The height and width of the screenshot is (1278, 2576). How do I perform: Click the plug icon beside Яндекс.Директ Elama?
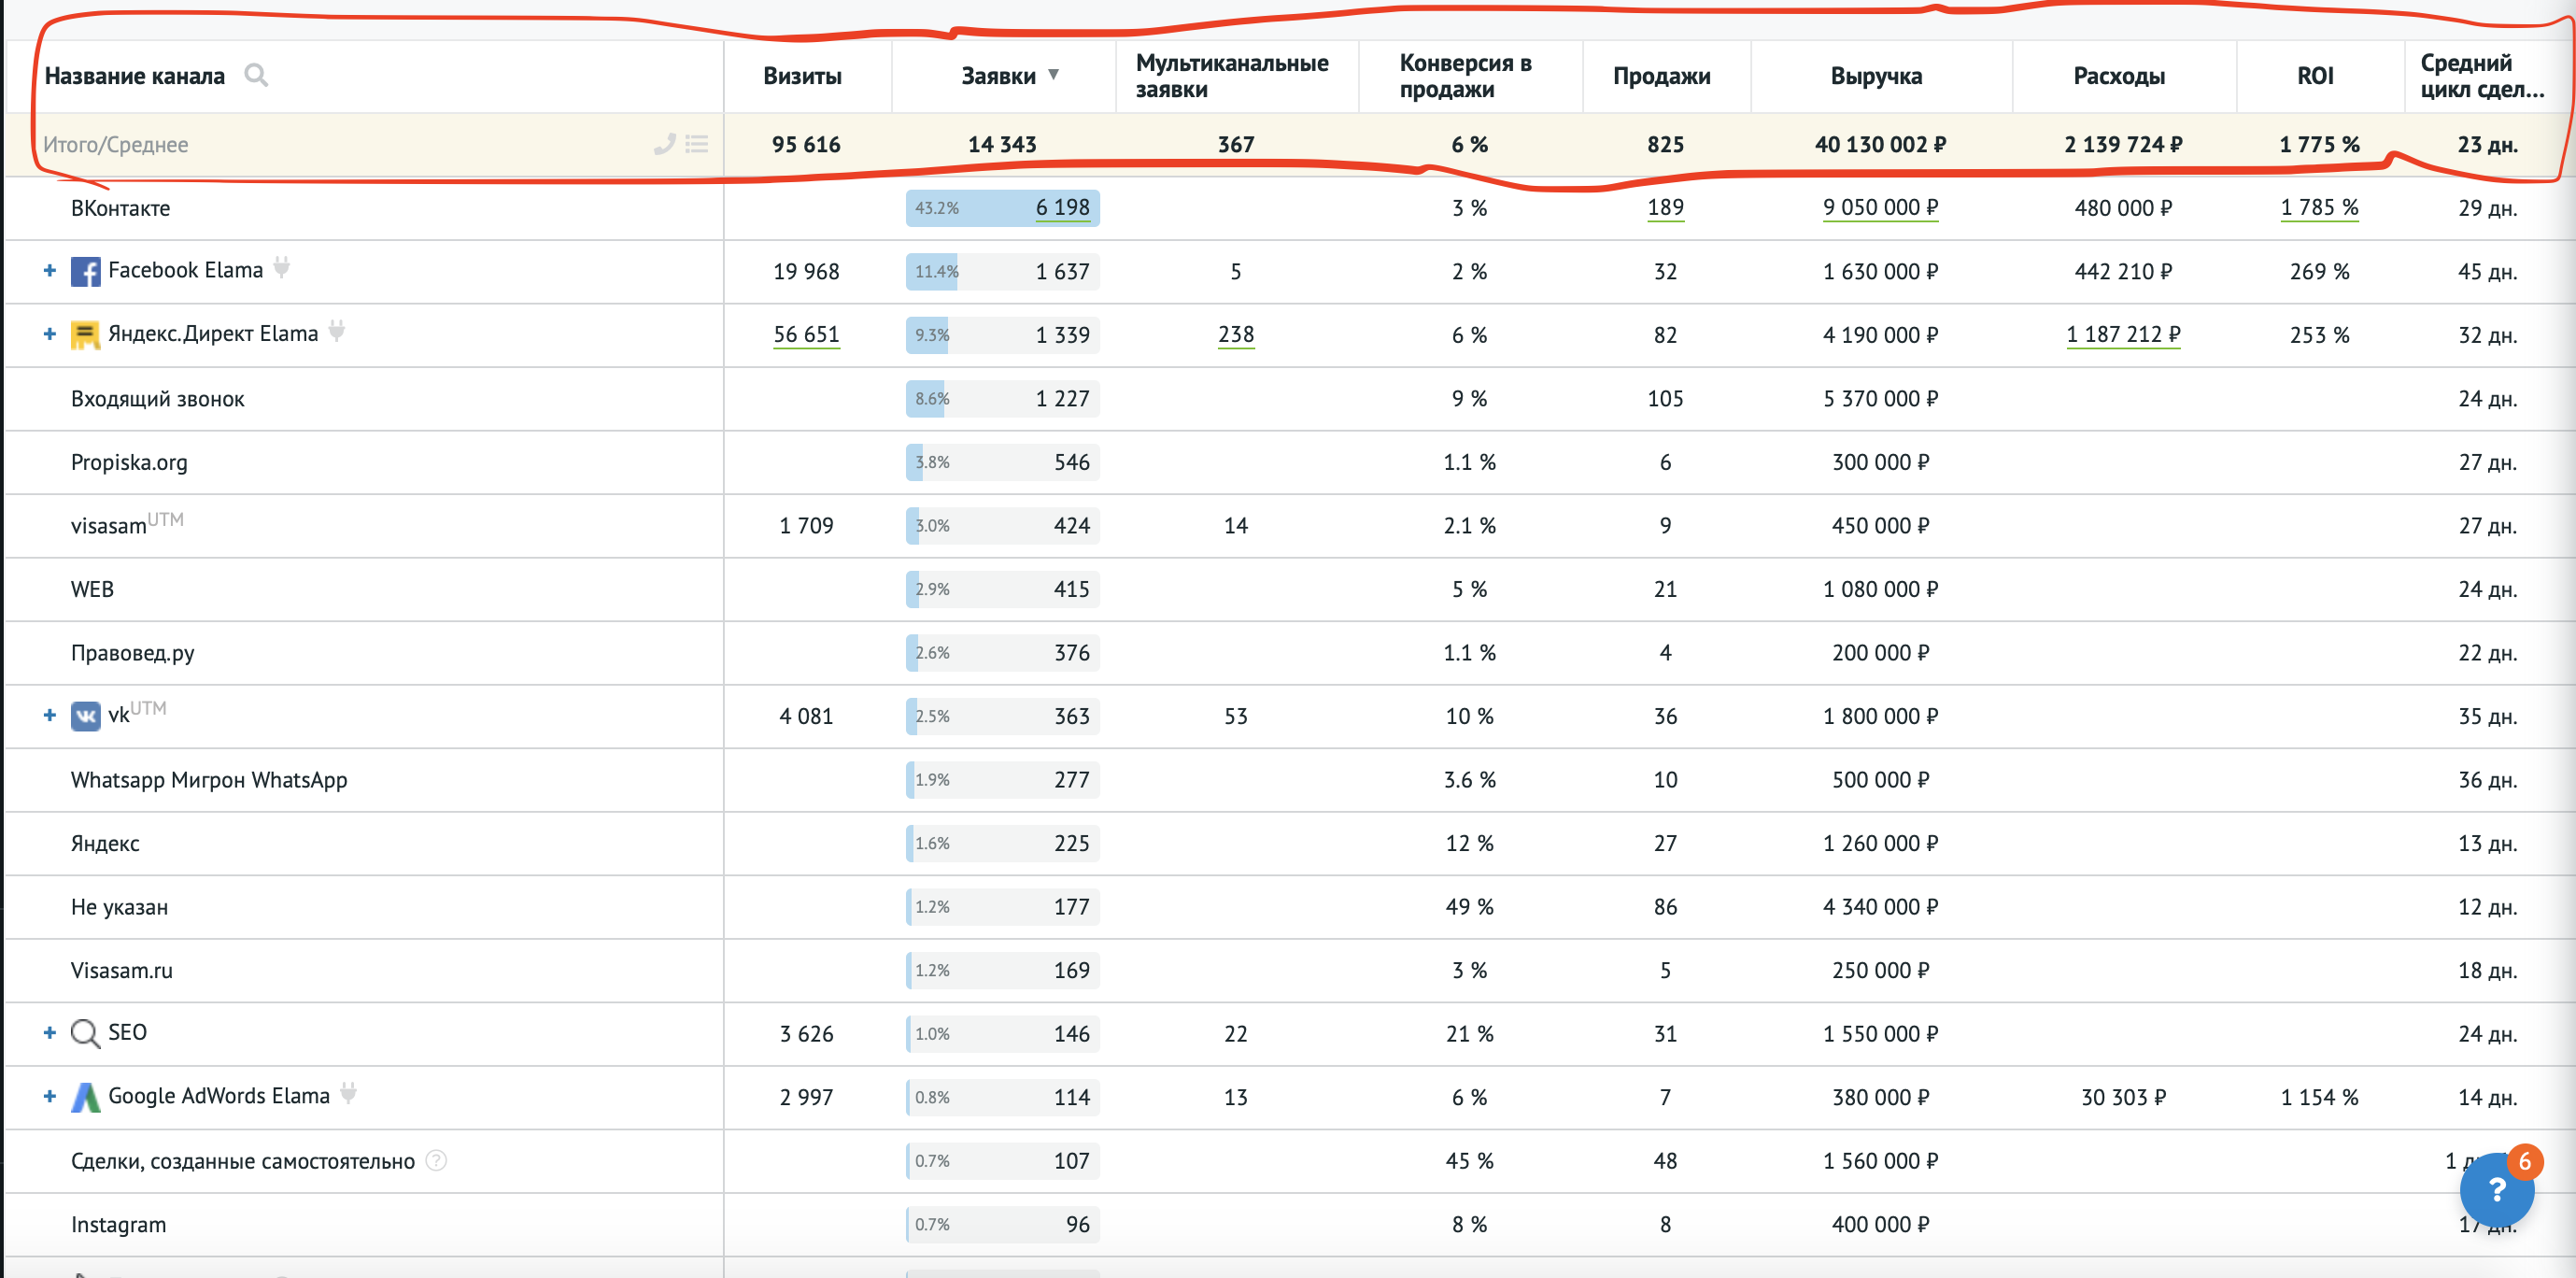[x=337, y=330]
